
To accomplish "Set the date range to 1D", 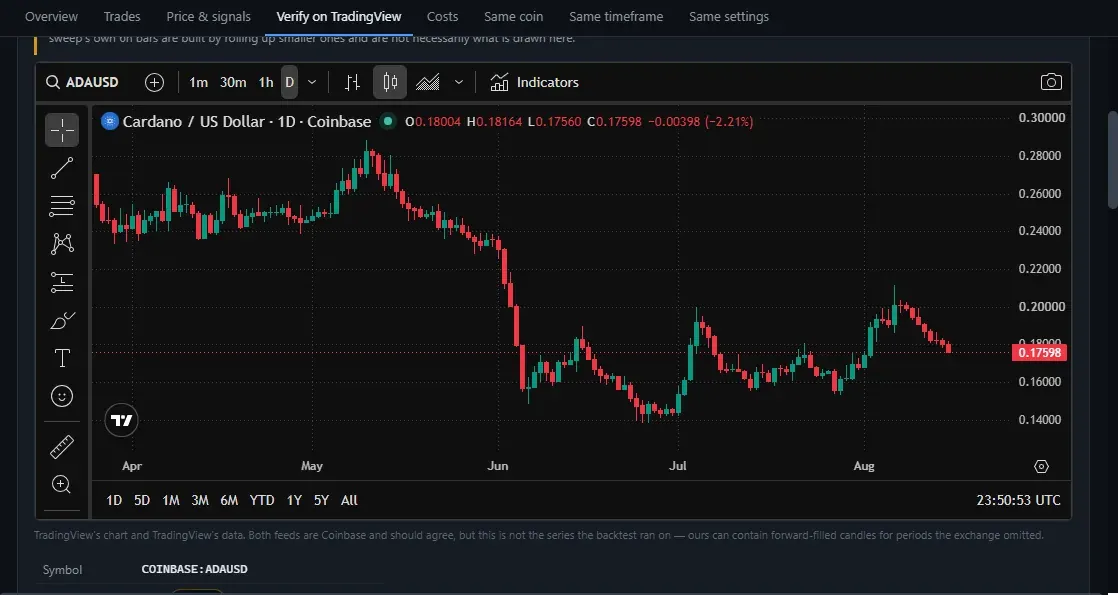I will pos(114,500).
